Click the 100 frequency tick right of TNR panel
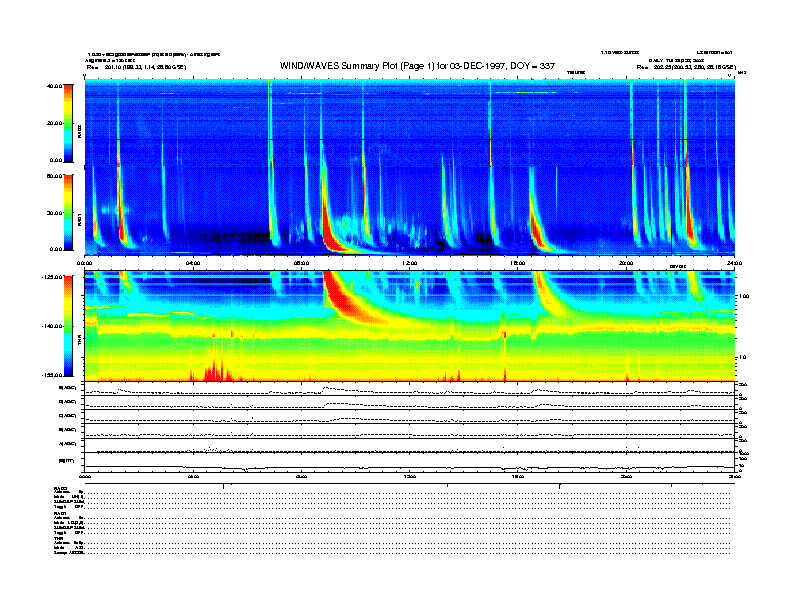This screenshot has height=612, width=792. coord(745,296)
